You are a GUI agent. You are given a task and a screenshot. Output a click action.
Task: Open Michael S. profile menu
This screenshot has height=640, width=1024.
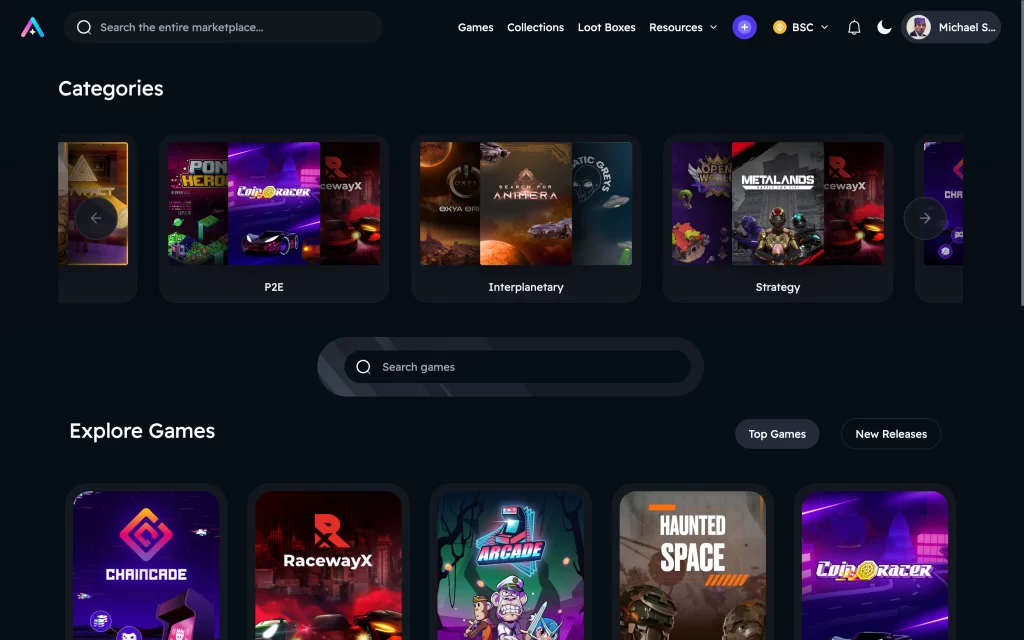(951, 27)
